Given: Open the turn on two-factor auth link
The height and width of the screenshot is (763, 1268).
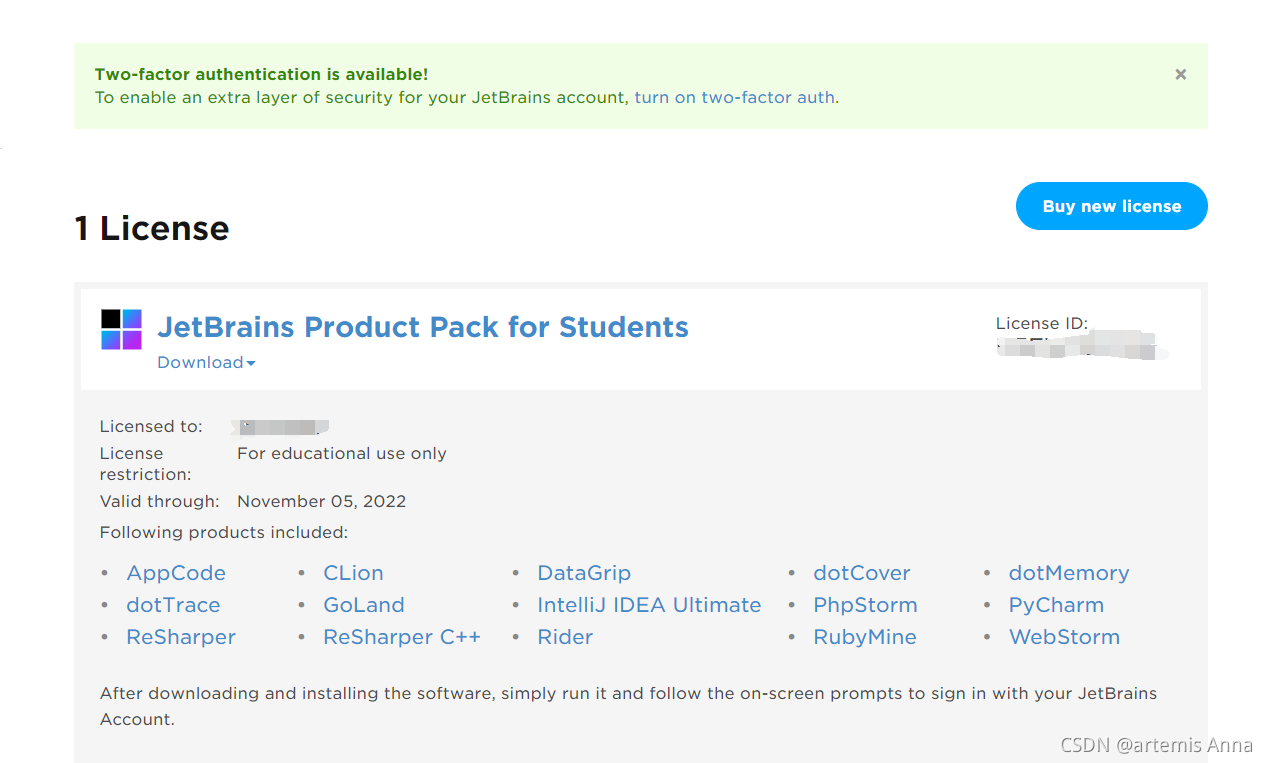Looking at the screenshot, I should click(734, 98).
